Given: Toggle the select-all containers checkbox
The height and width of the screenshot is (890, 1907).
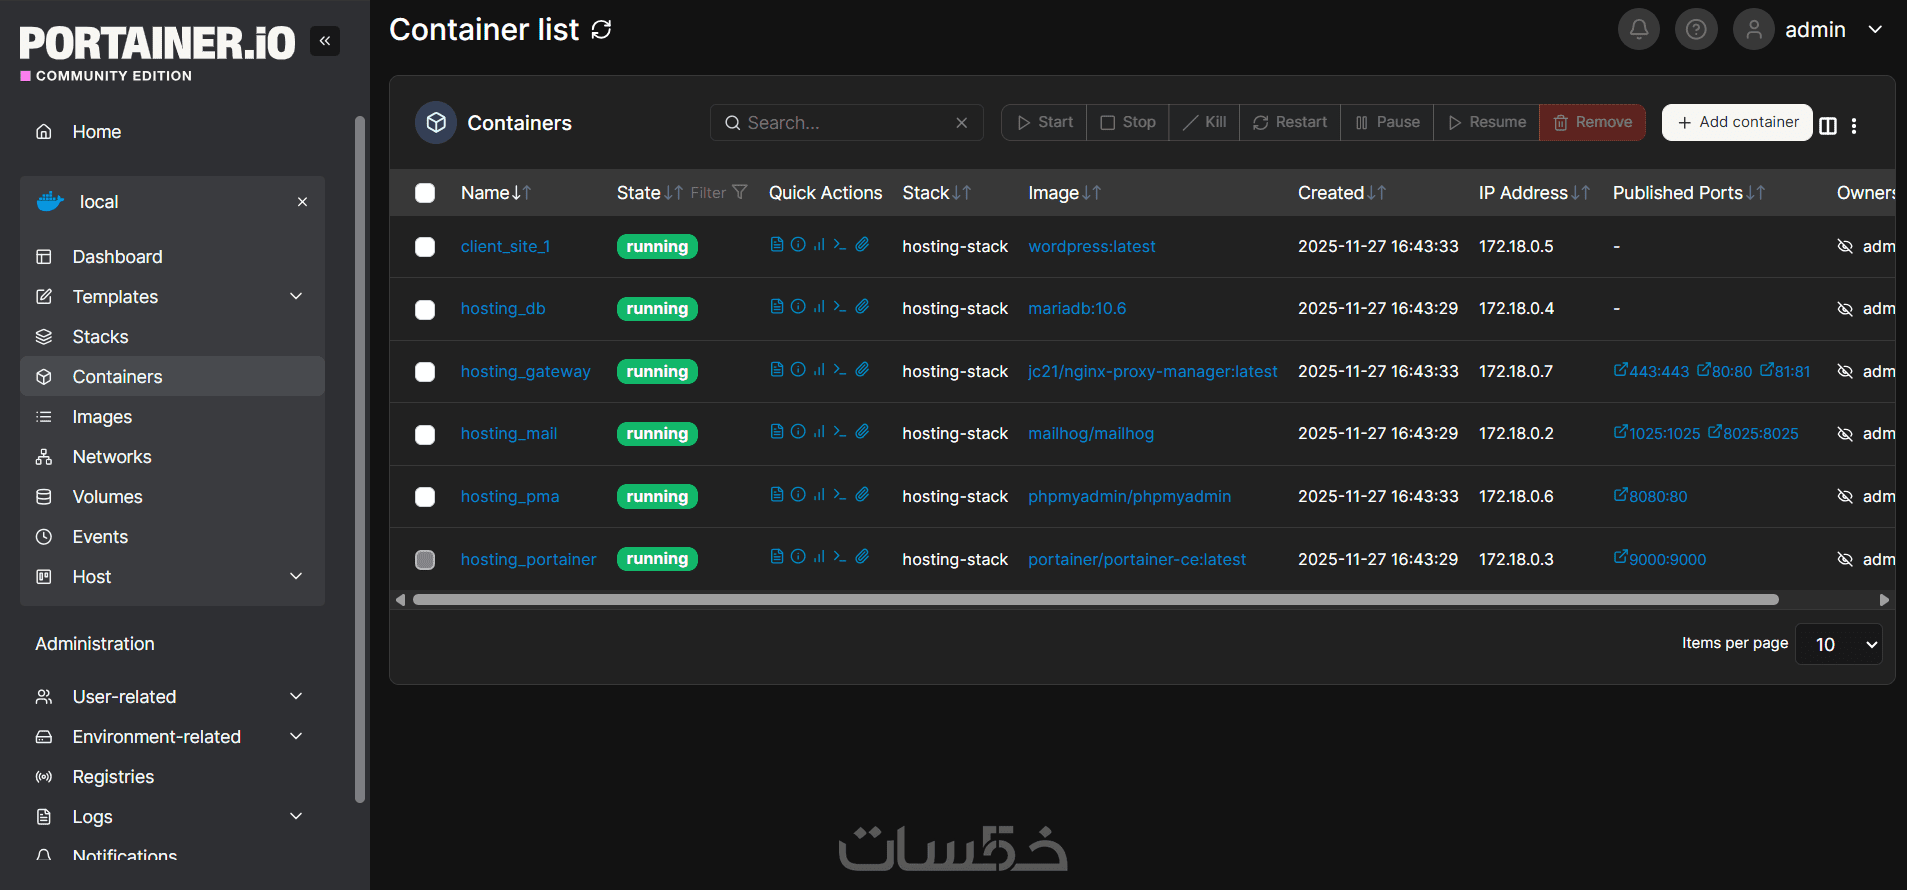Looking at the screenshot, I should click(x=425, y=193).
